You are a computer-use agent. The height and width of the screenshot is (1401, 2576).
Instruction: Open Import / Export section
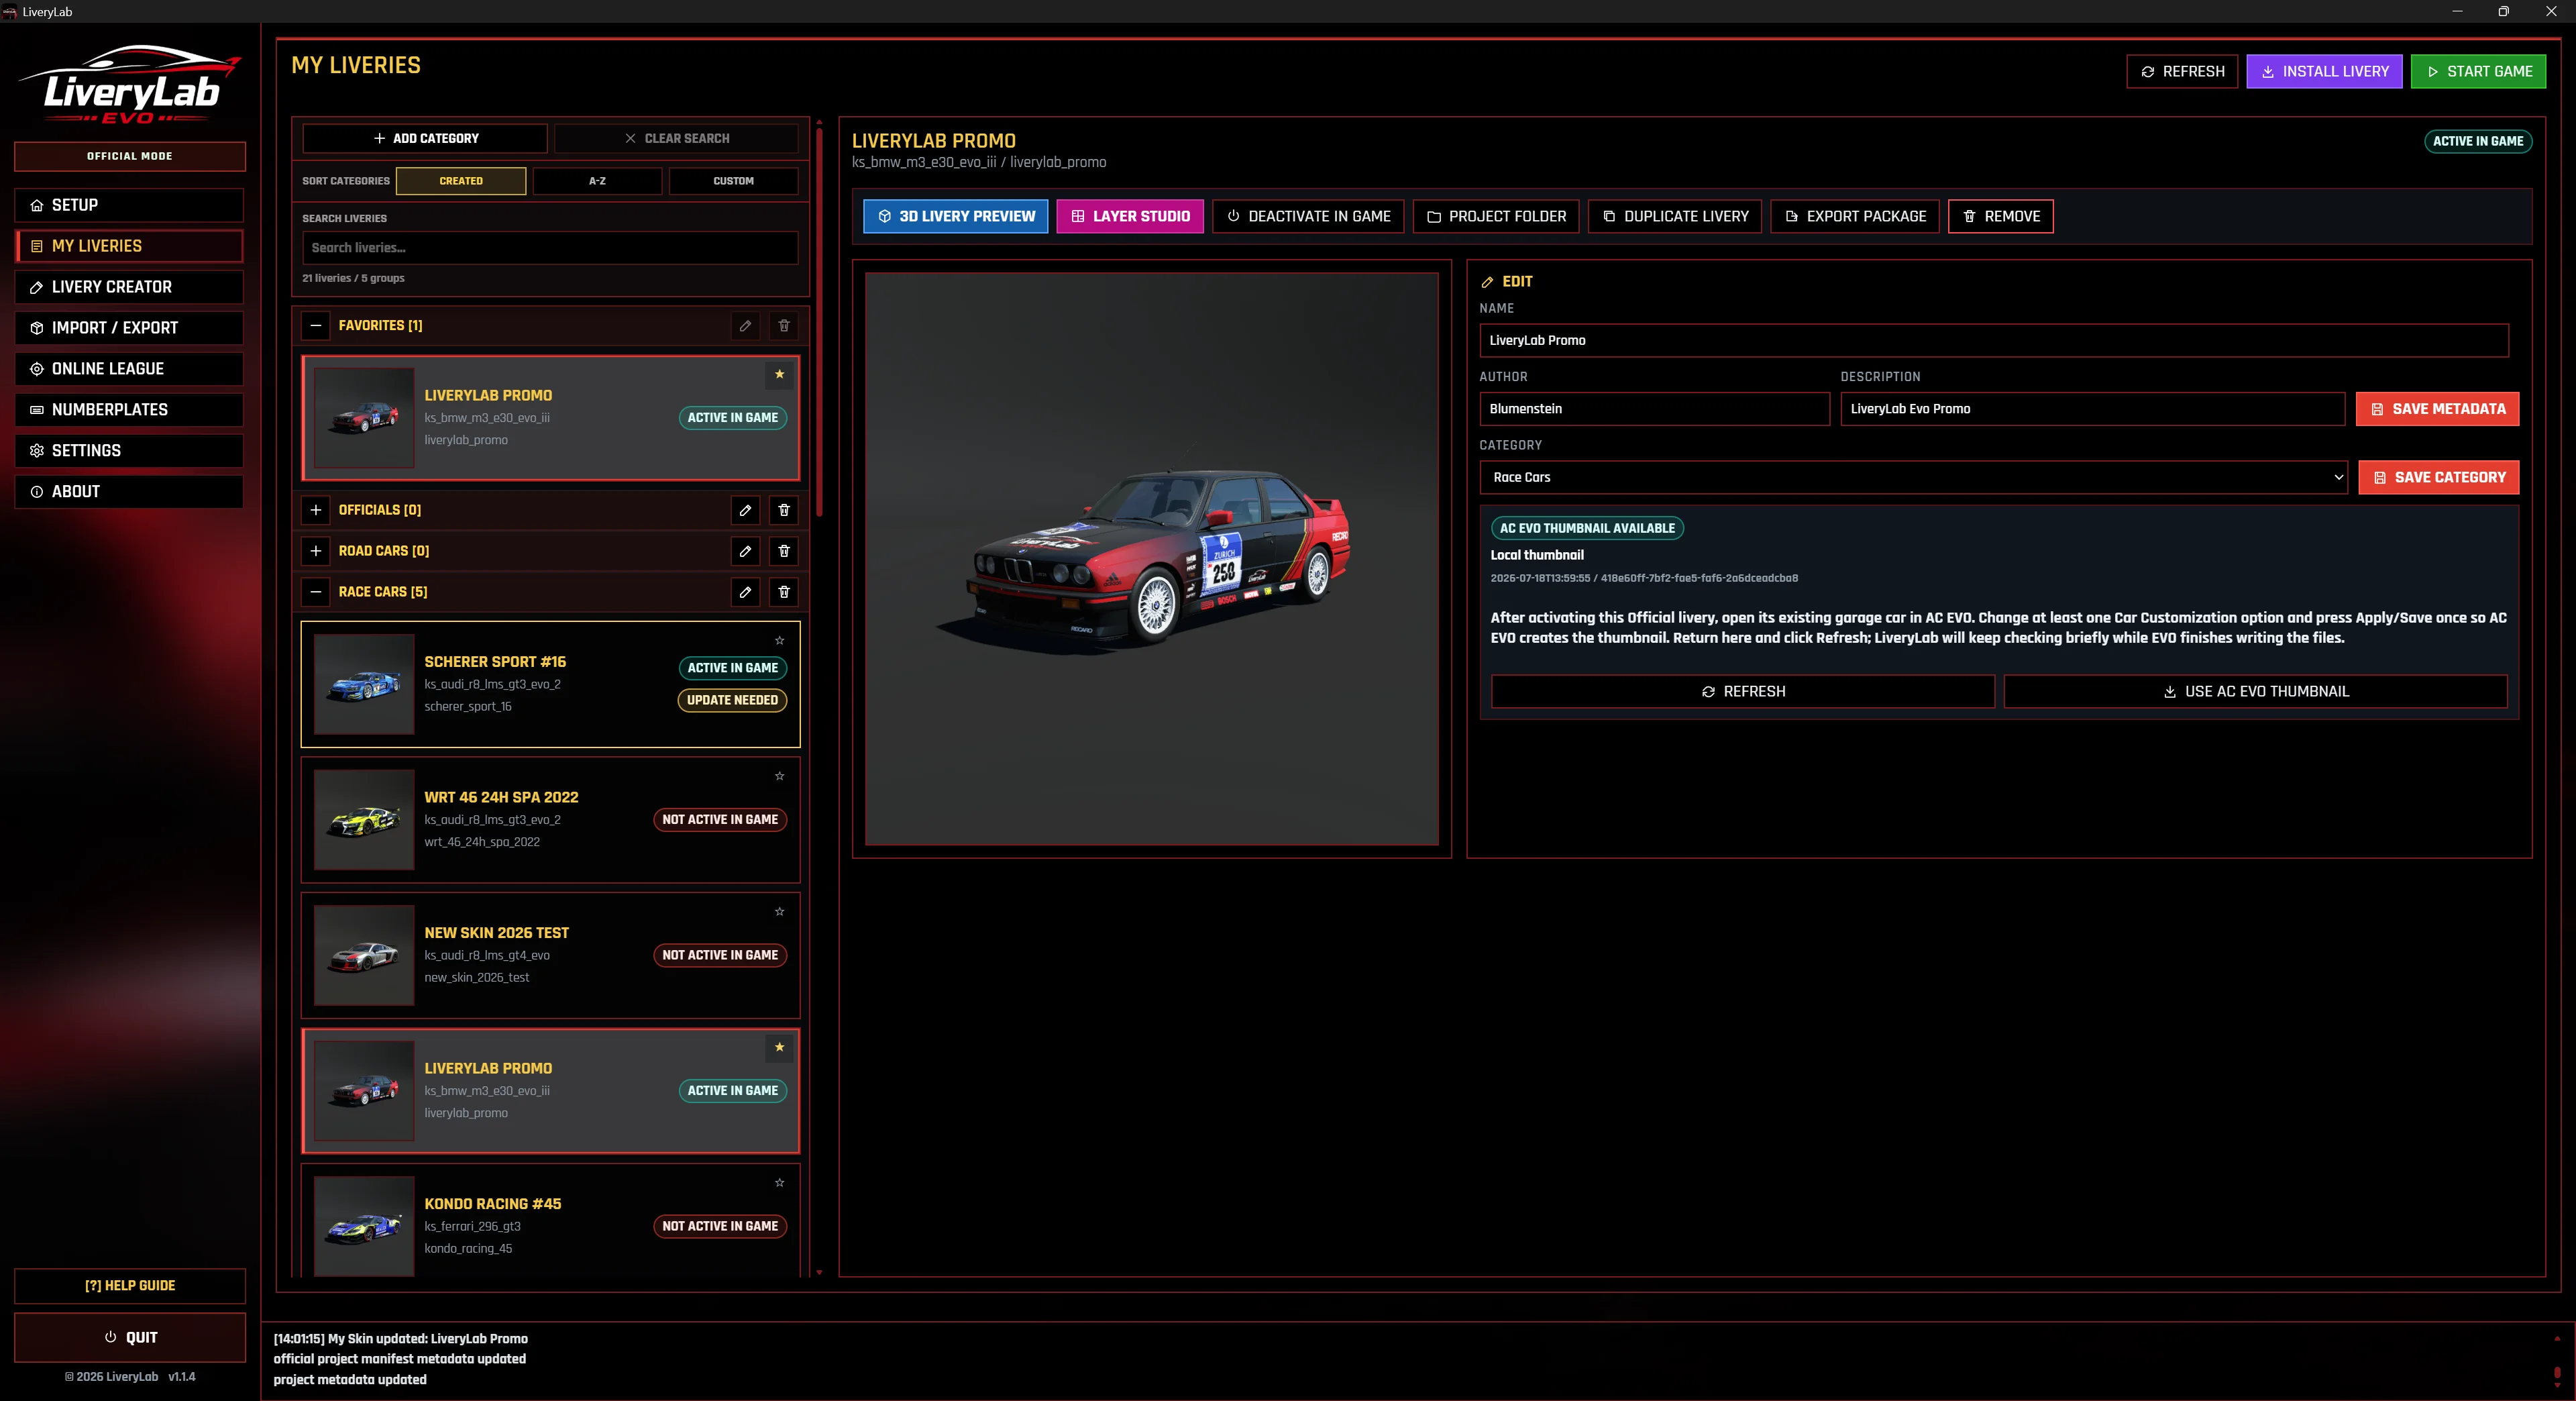click(x=129, y=328)
